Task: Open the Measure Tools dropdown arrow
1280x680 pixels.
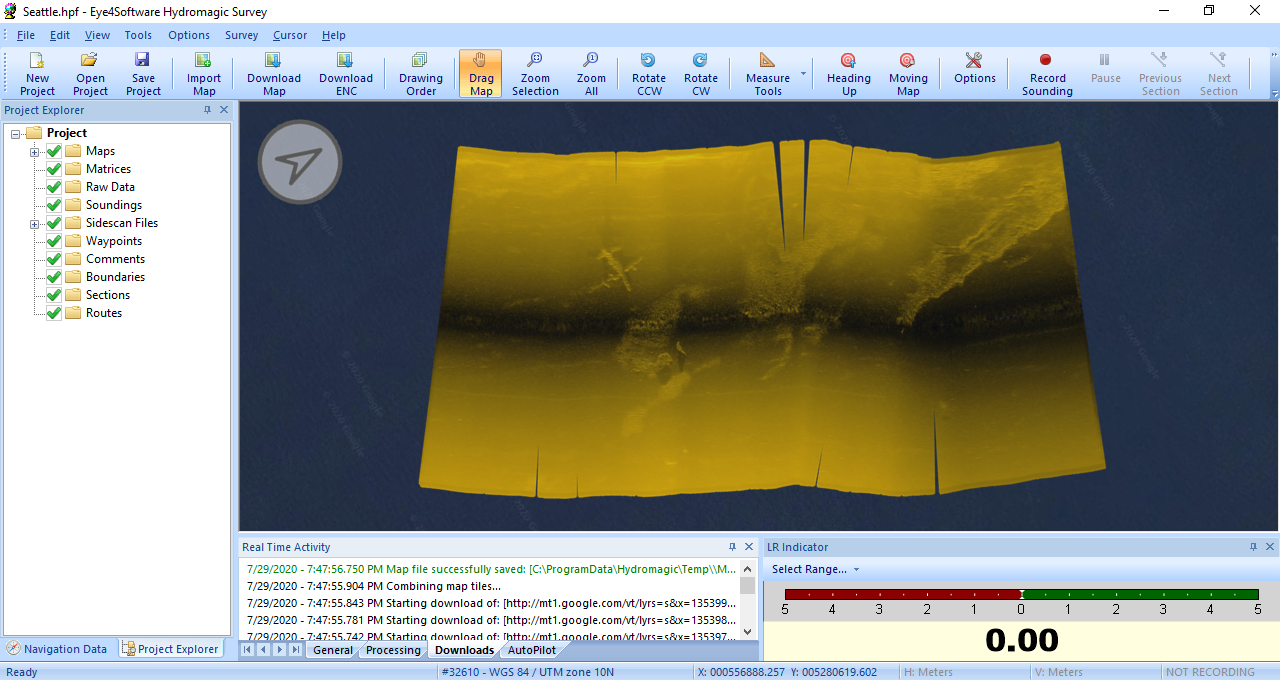Action: click(x=803, y=74)
